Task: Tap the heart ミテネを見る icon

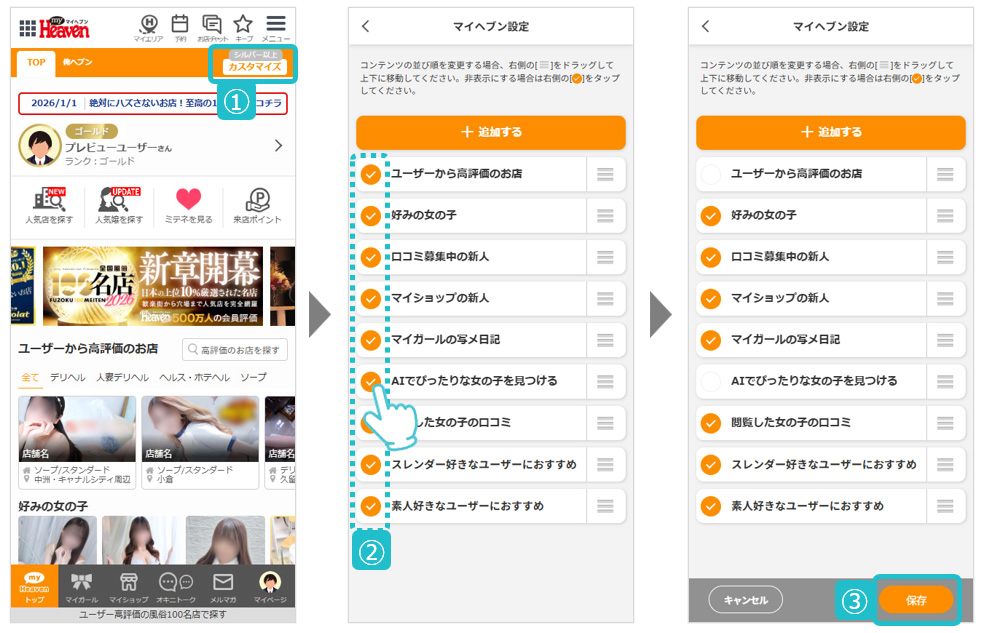Action: tap(188, 205)
